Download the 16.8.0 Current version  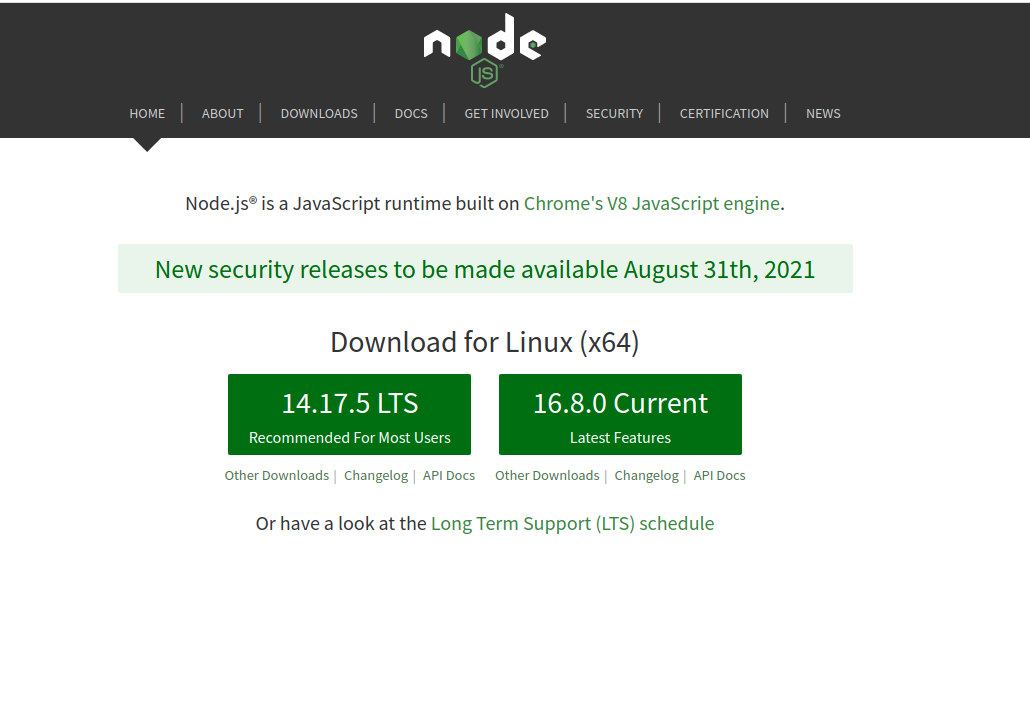620,414
